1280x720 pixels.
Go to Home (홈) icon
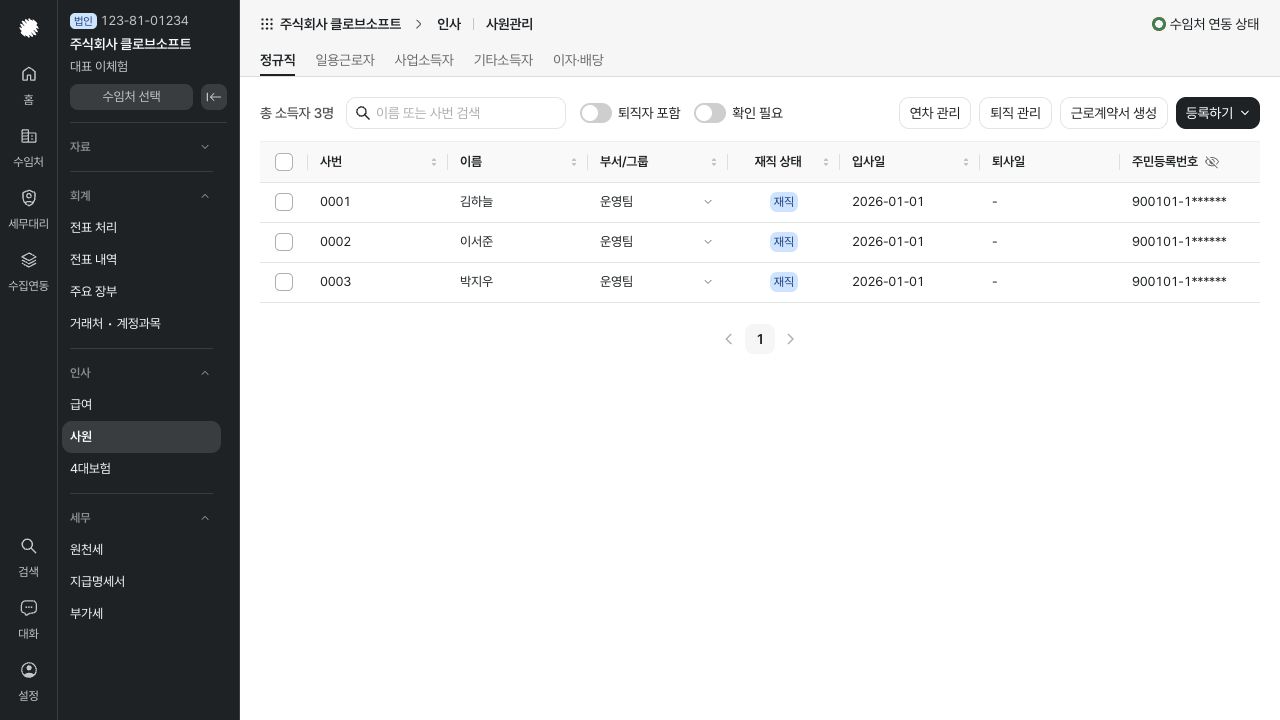point(29,74)
